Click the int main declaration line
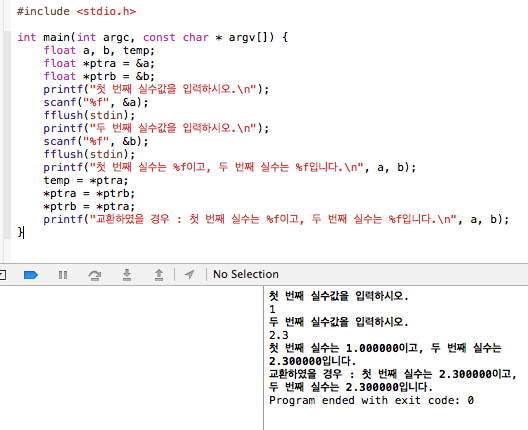528x430 pixels. pyautogui.click(x=153, y=37)
